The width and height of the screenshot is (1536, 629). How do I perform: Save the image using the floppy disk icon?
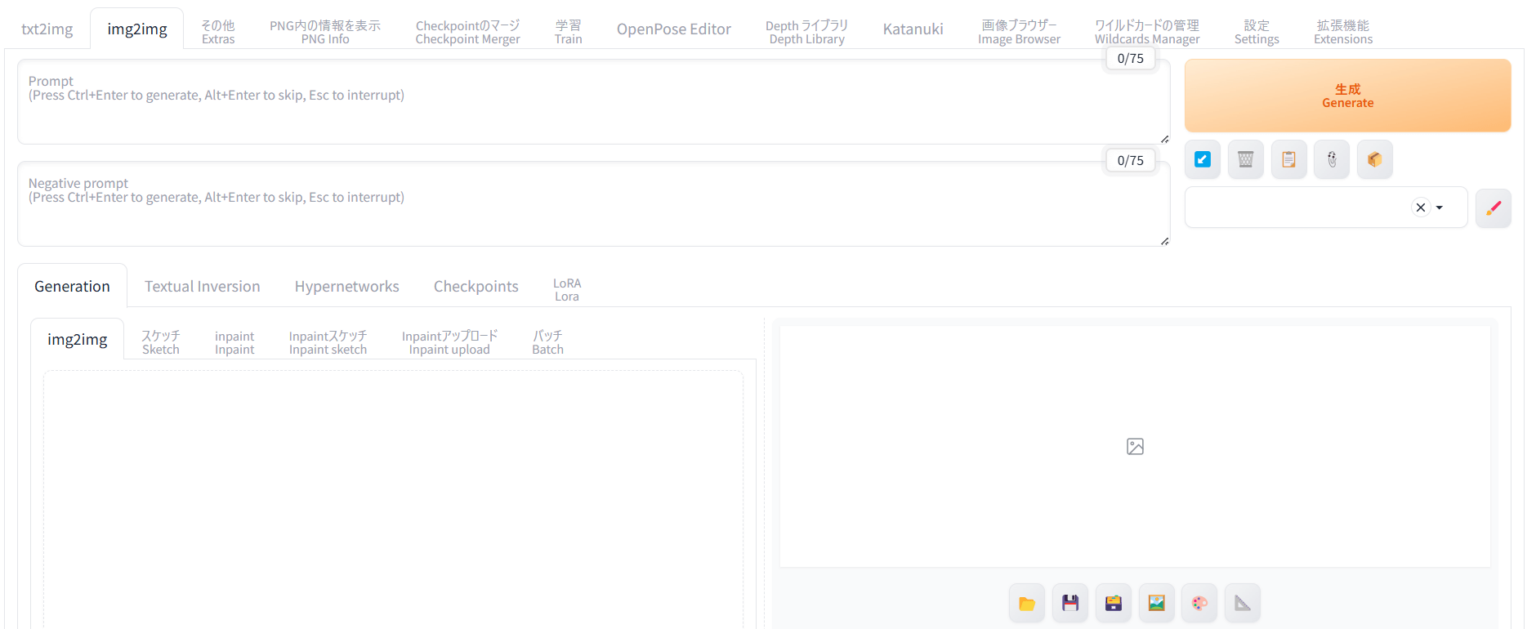click(x=1070, y=603)
